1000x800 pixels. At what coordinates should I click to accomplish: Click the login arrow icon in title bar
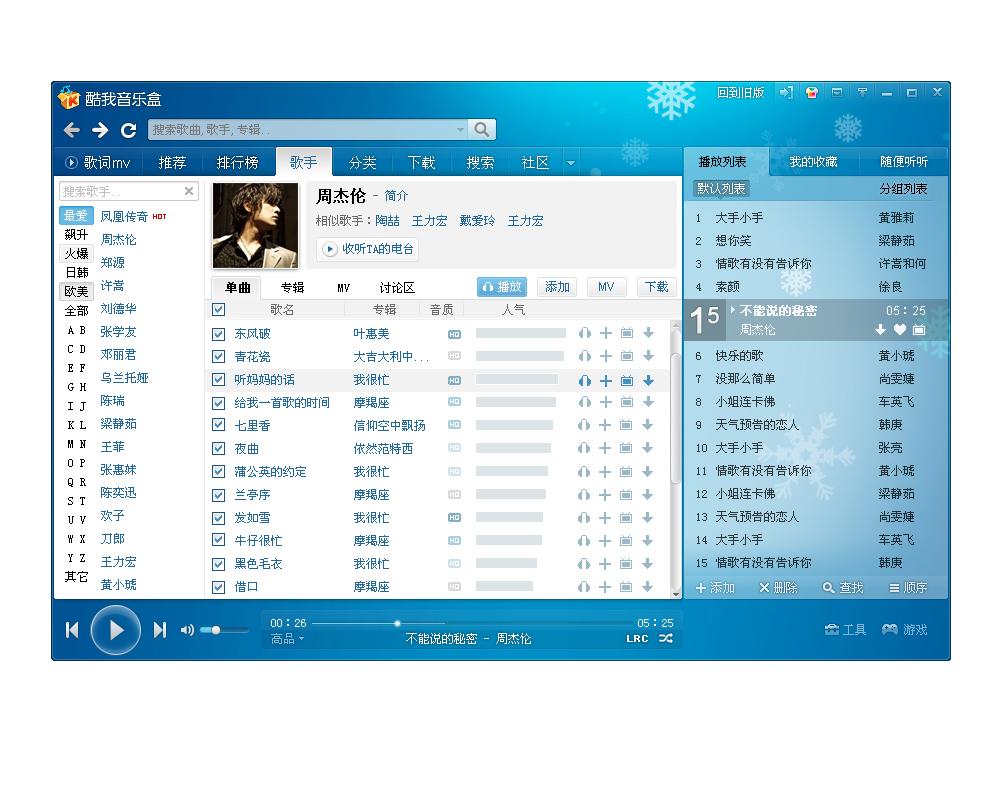(786, 93)
